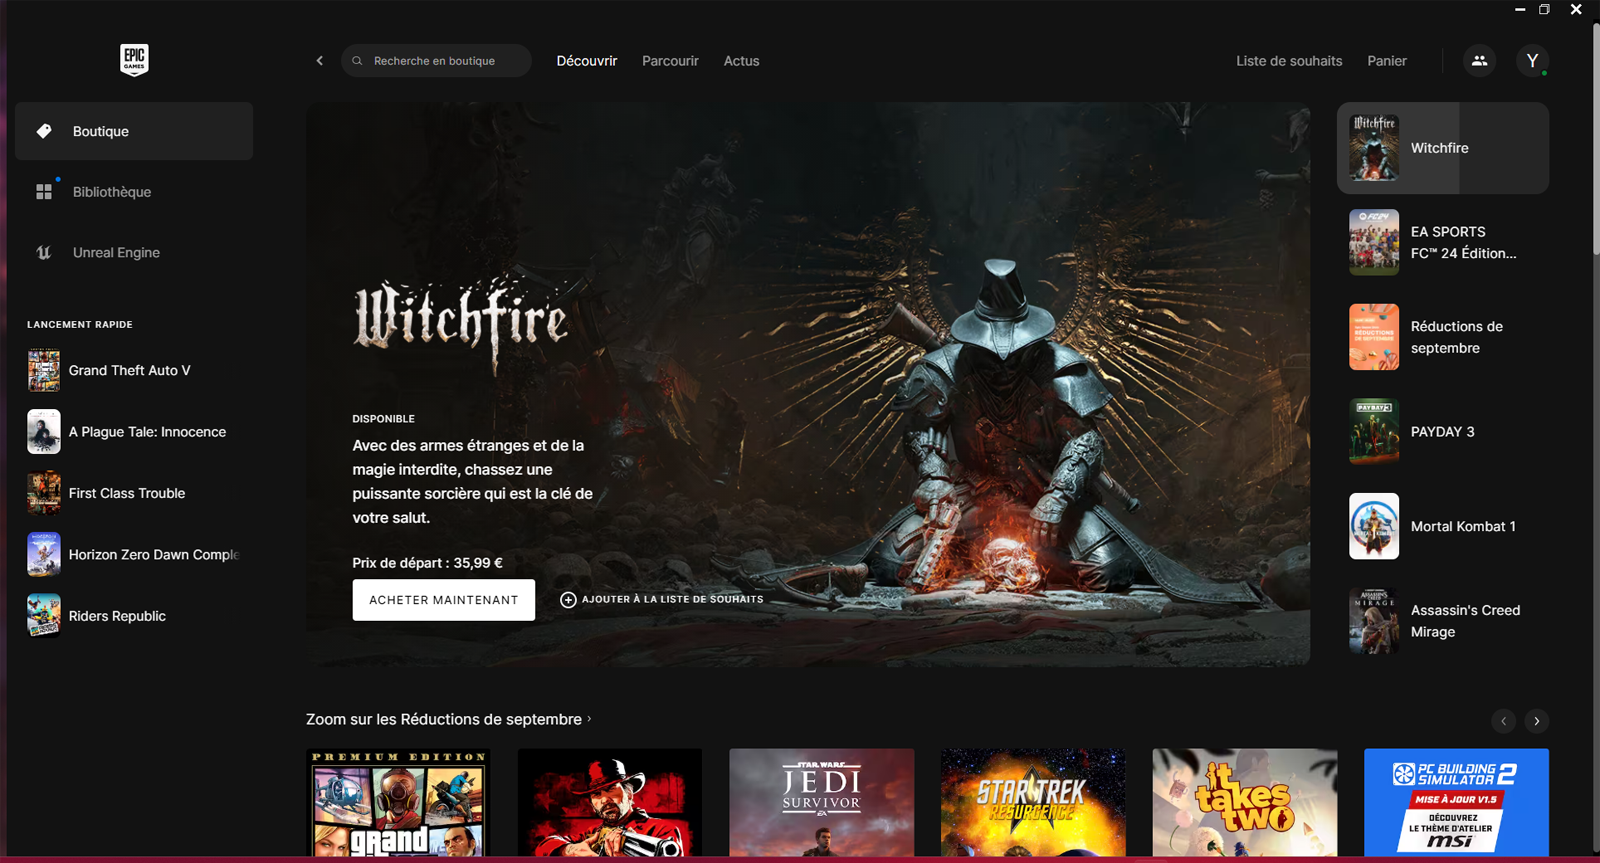Screen dimensions: 1600x863
Task: Switch to the Découvrir tab
Action: [587, 61]
